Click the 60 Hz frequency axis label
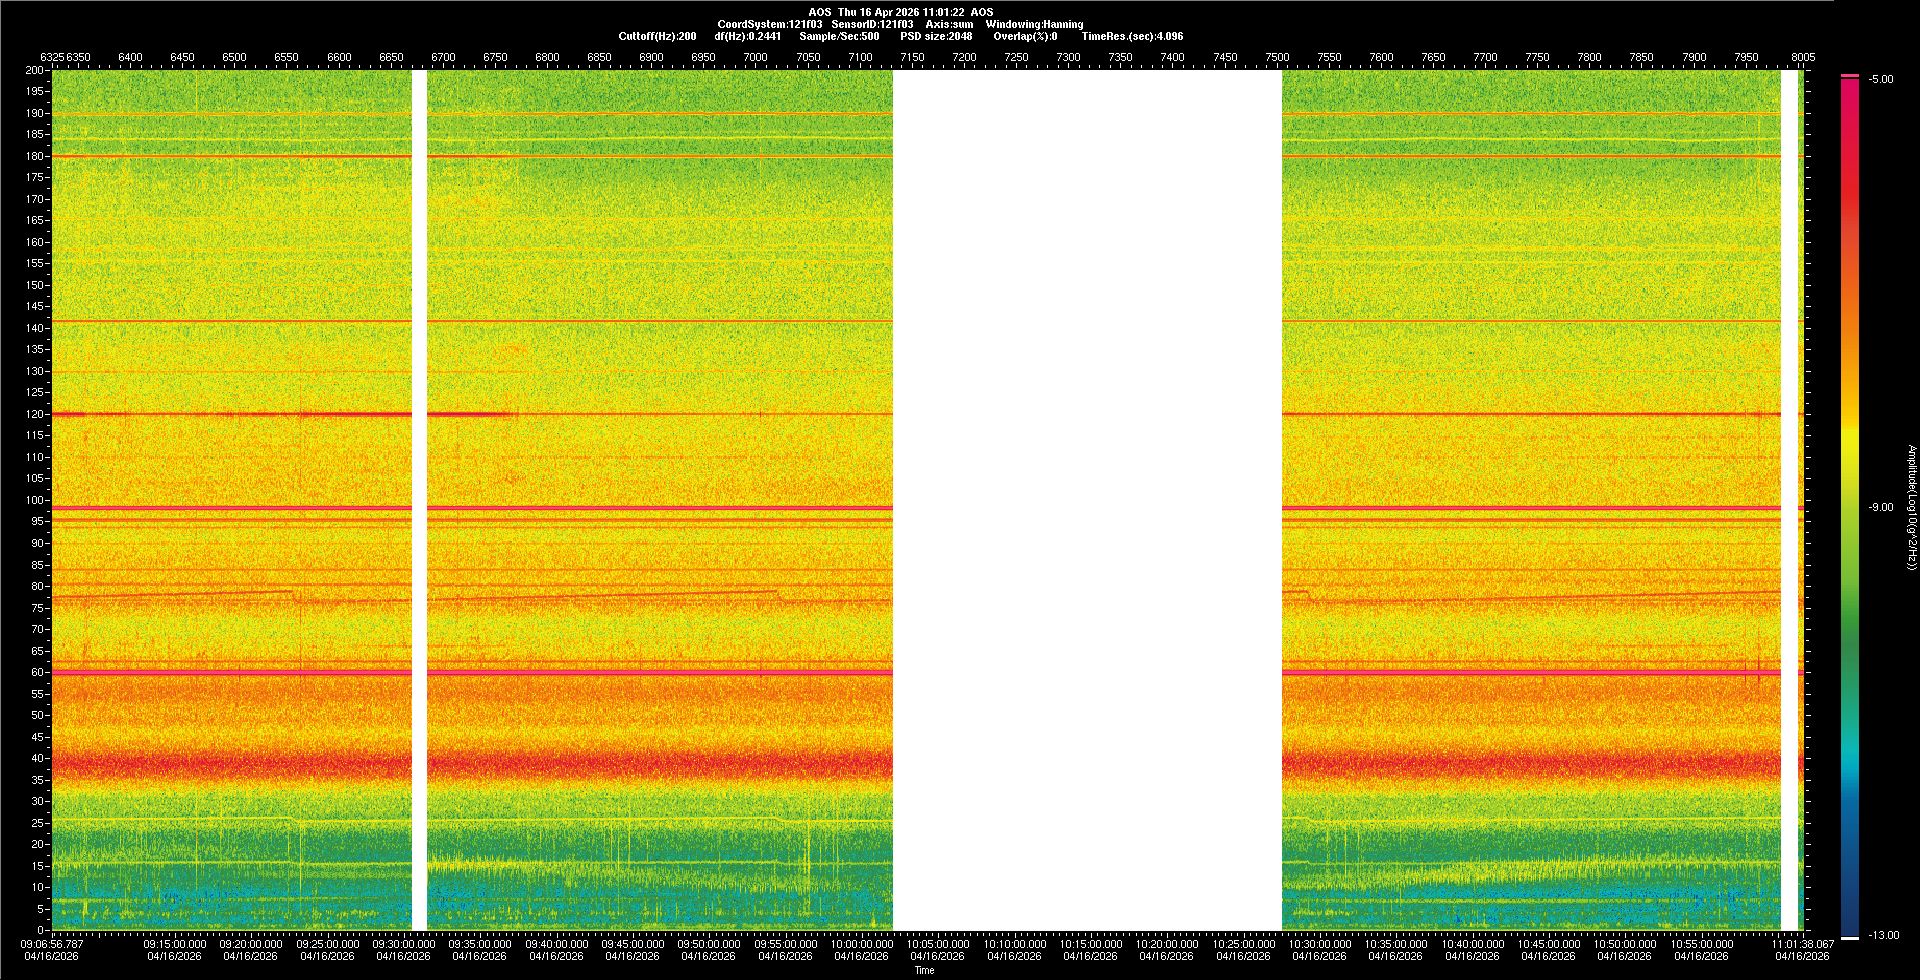Screen dimensions: 1920x980 pyautogui.click(x=38, y=672)
